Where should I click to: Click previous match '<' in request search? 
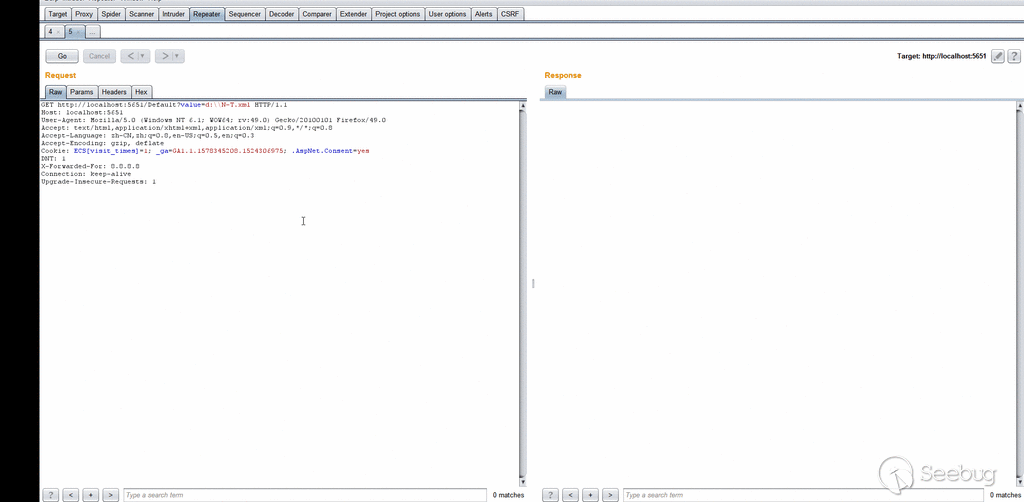coord(71,495)
